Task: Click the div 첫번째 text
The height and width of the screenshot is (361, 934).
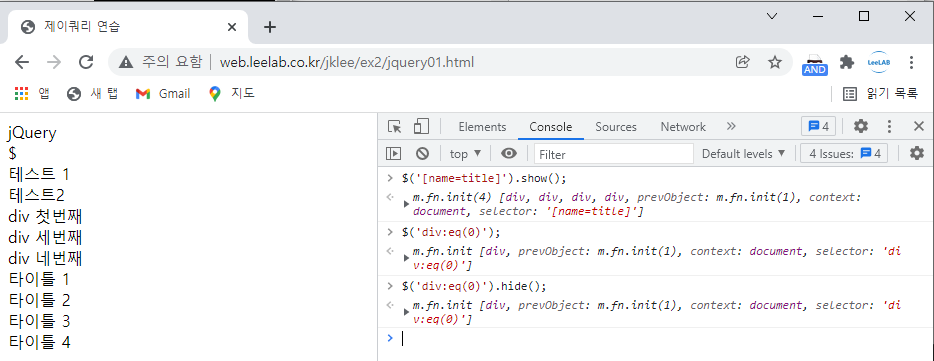Action: [x=45, y=216]
